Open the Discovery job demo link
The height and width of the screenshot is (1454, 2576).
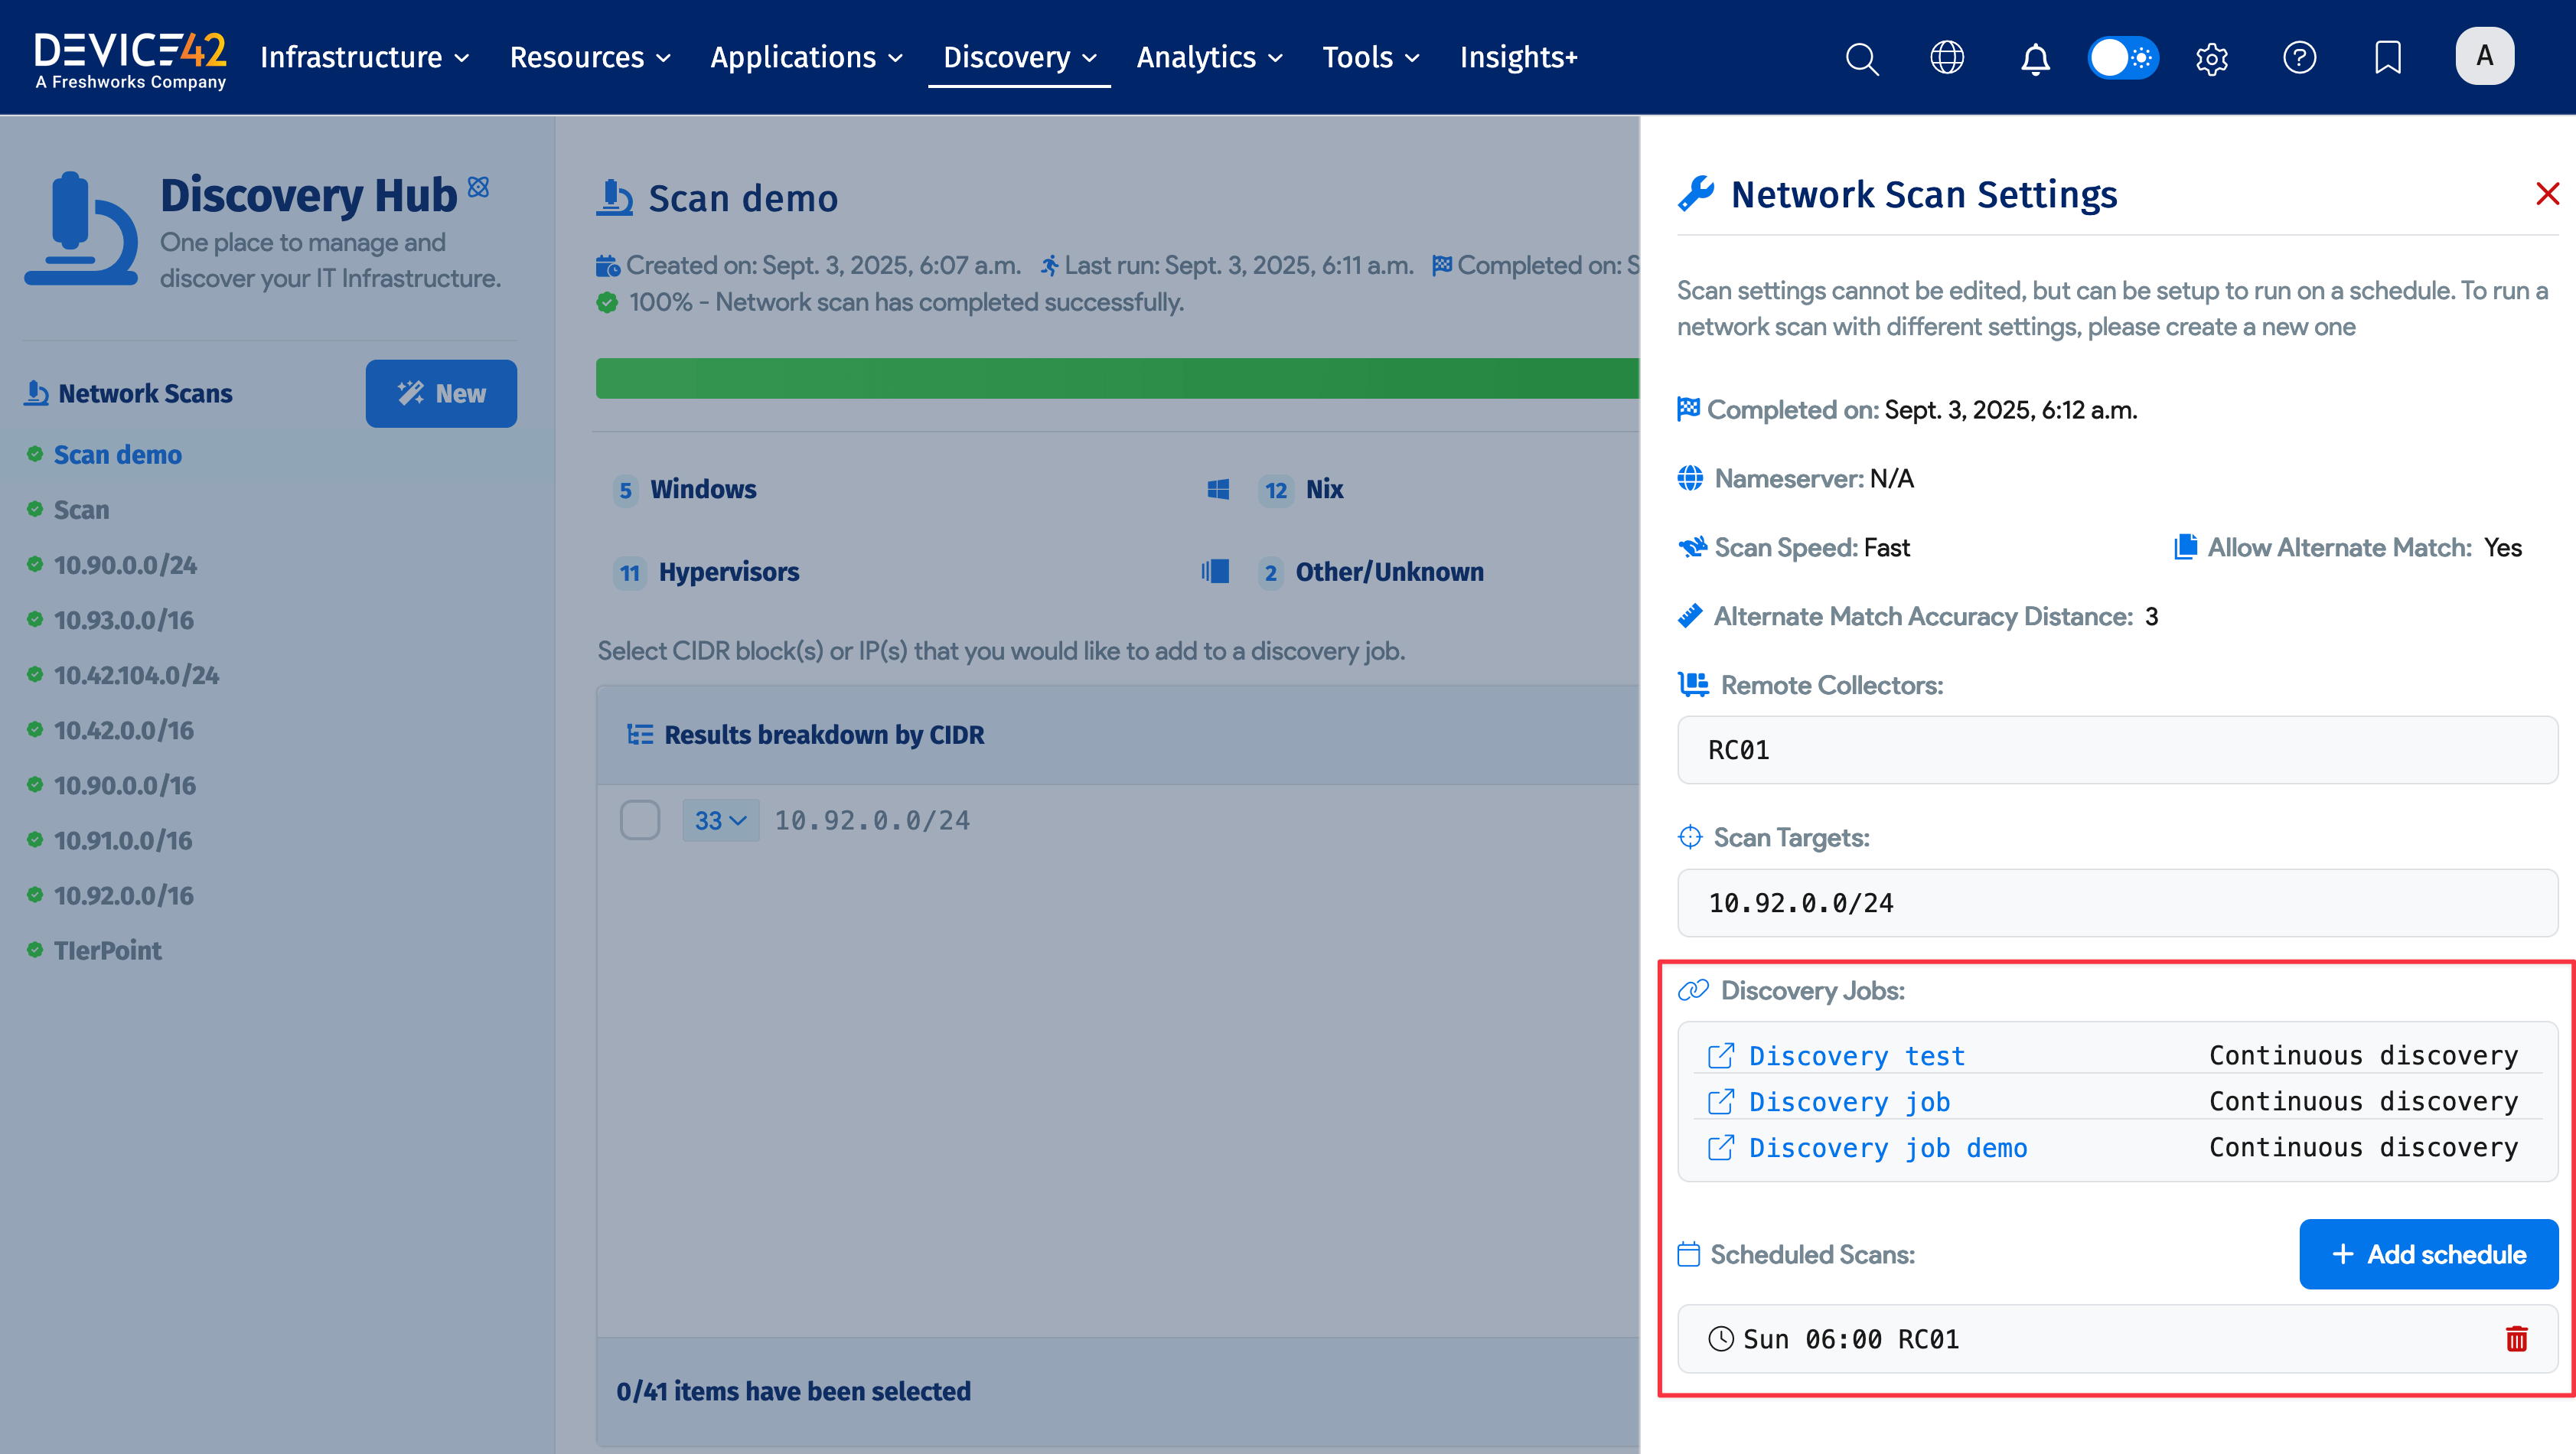tap(1887, 1147)
